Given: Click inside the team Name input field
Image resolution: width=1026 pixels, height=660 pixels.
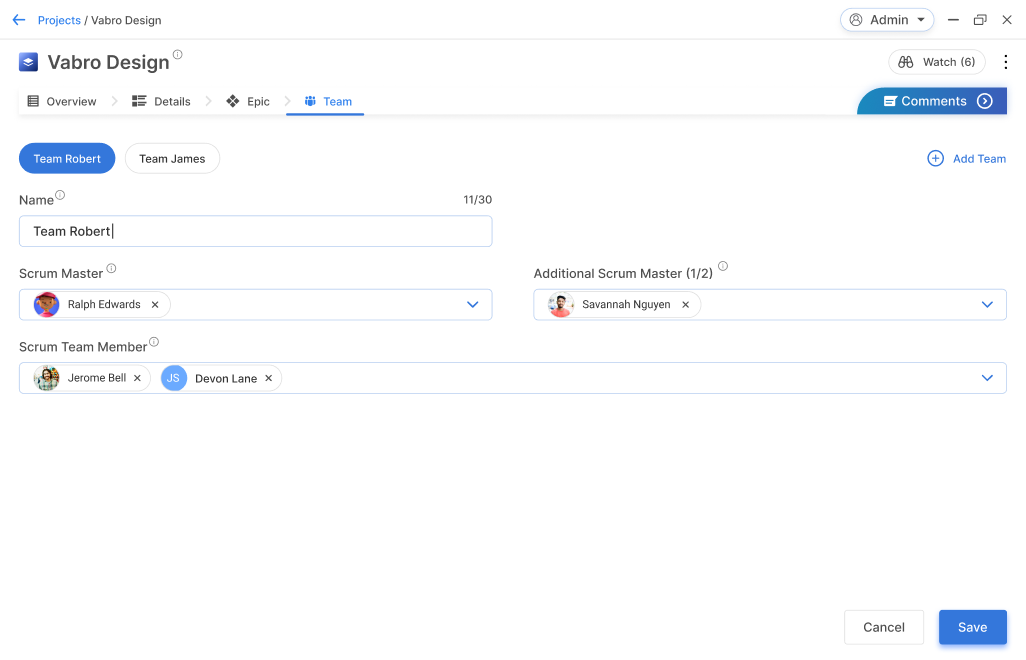Looking at the screenshot, I should (255, 231).
